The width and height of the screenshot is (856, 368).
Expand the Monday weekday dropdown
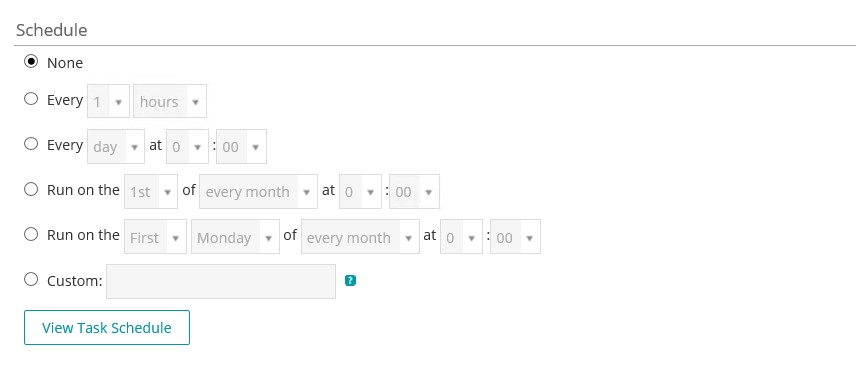235,237
